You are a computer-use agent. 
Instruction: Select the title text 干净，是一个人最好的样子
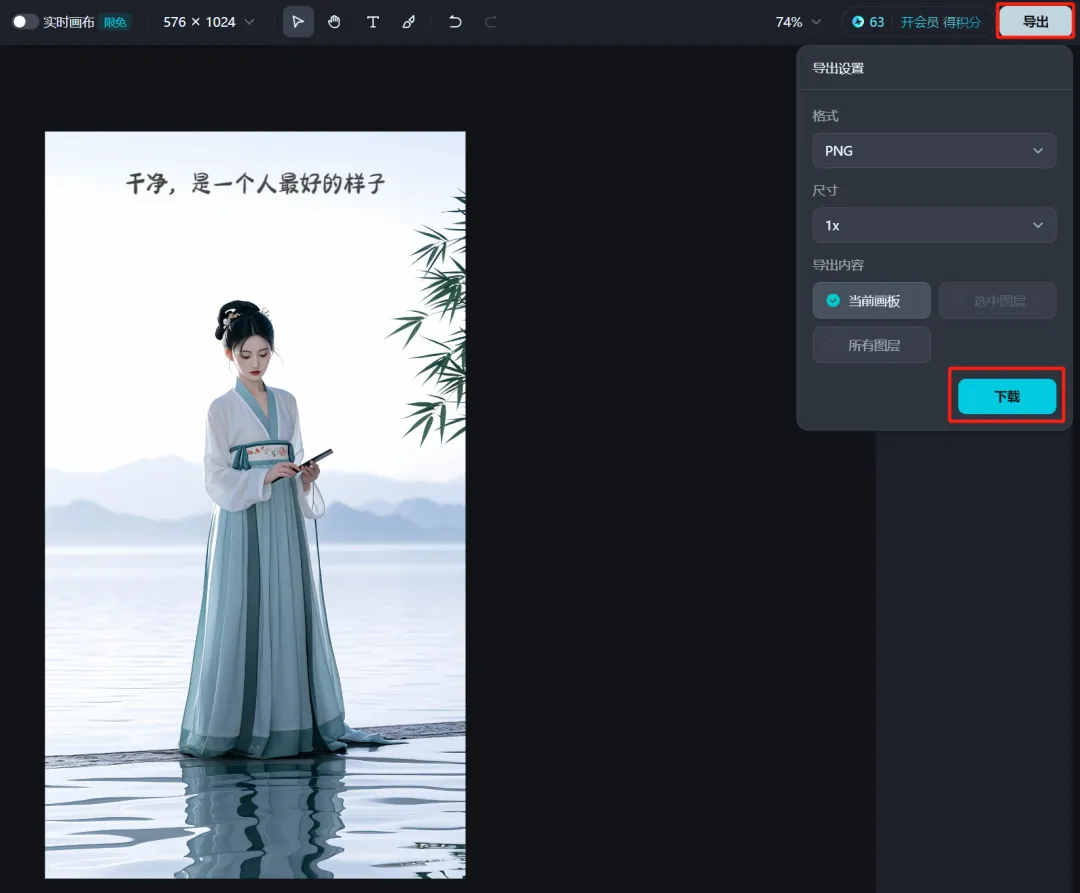pos(255,184)
